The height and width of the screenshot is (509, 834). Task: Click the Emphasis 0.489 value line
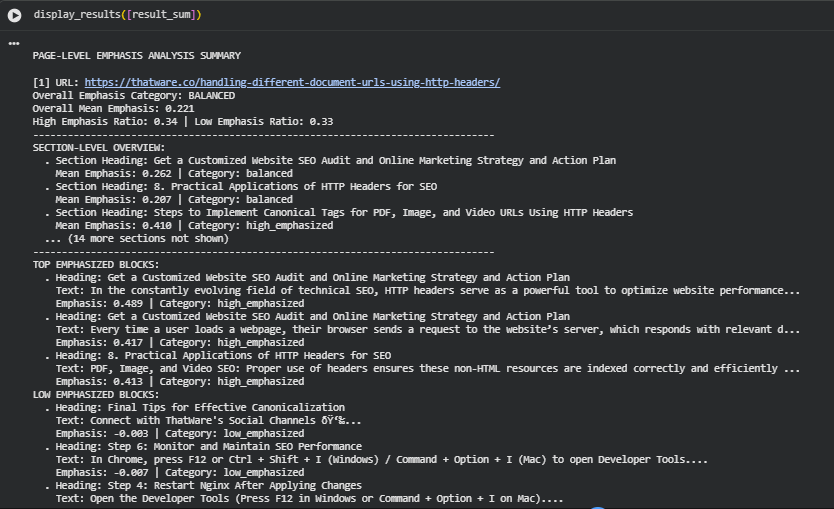[180, 303]
